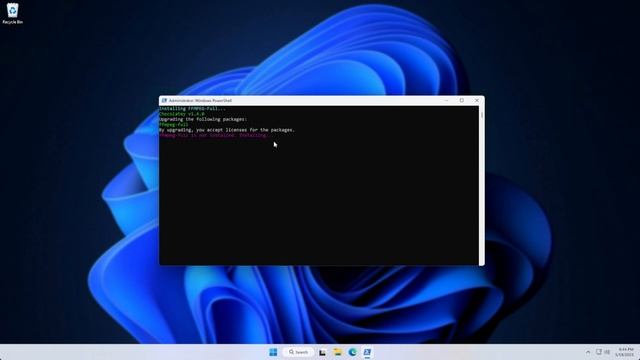Screen dimensions: 640x360
Task: Click the taskbar Search box
Action: pos(298,352)
